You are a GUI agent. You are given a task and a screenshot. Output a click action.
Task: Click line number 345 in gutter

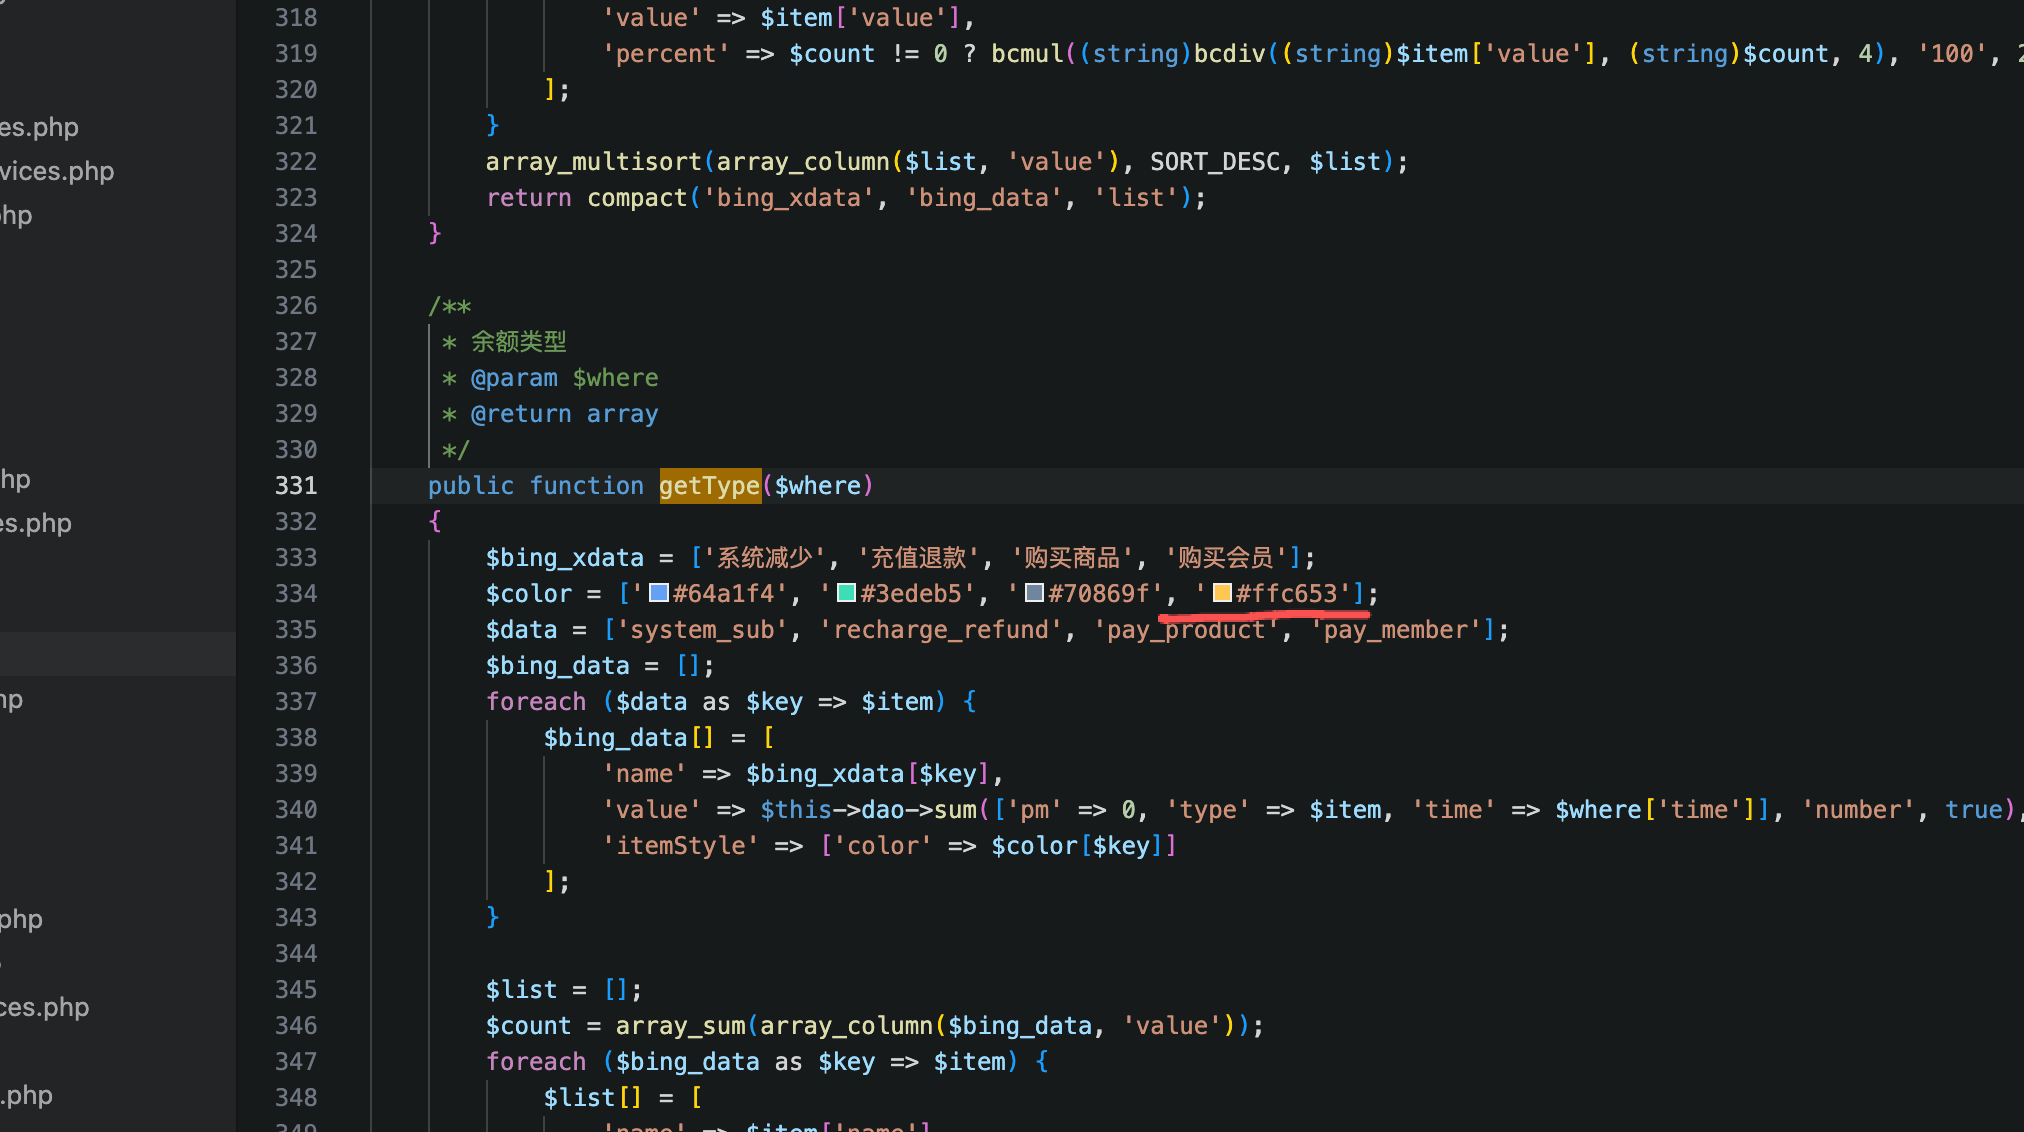tap(296, 990)
